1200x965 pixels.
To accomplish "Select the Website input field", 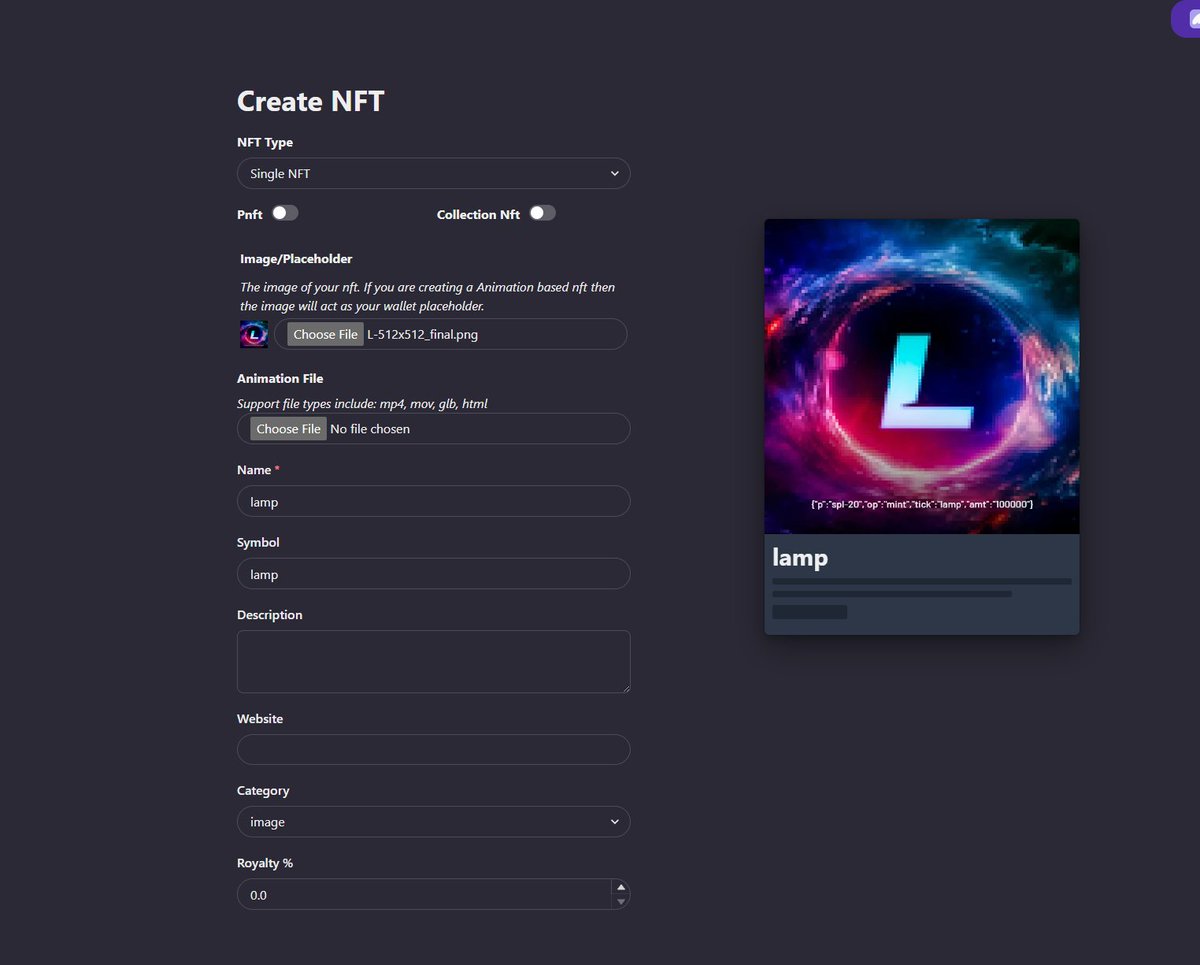I will tap(433, 750).
